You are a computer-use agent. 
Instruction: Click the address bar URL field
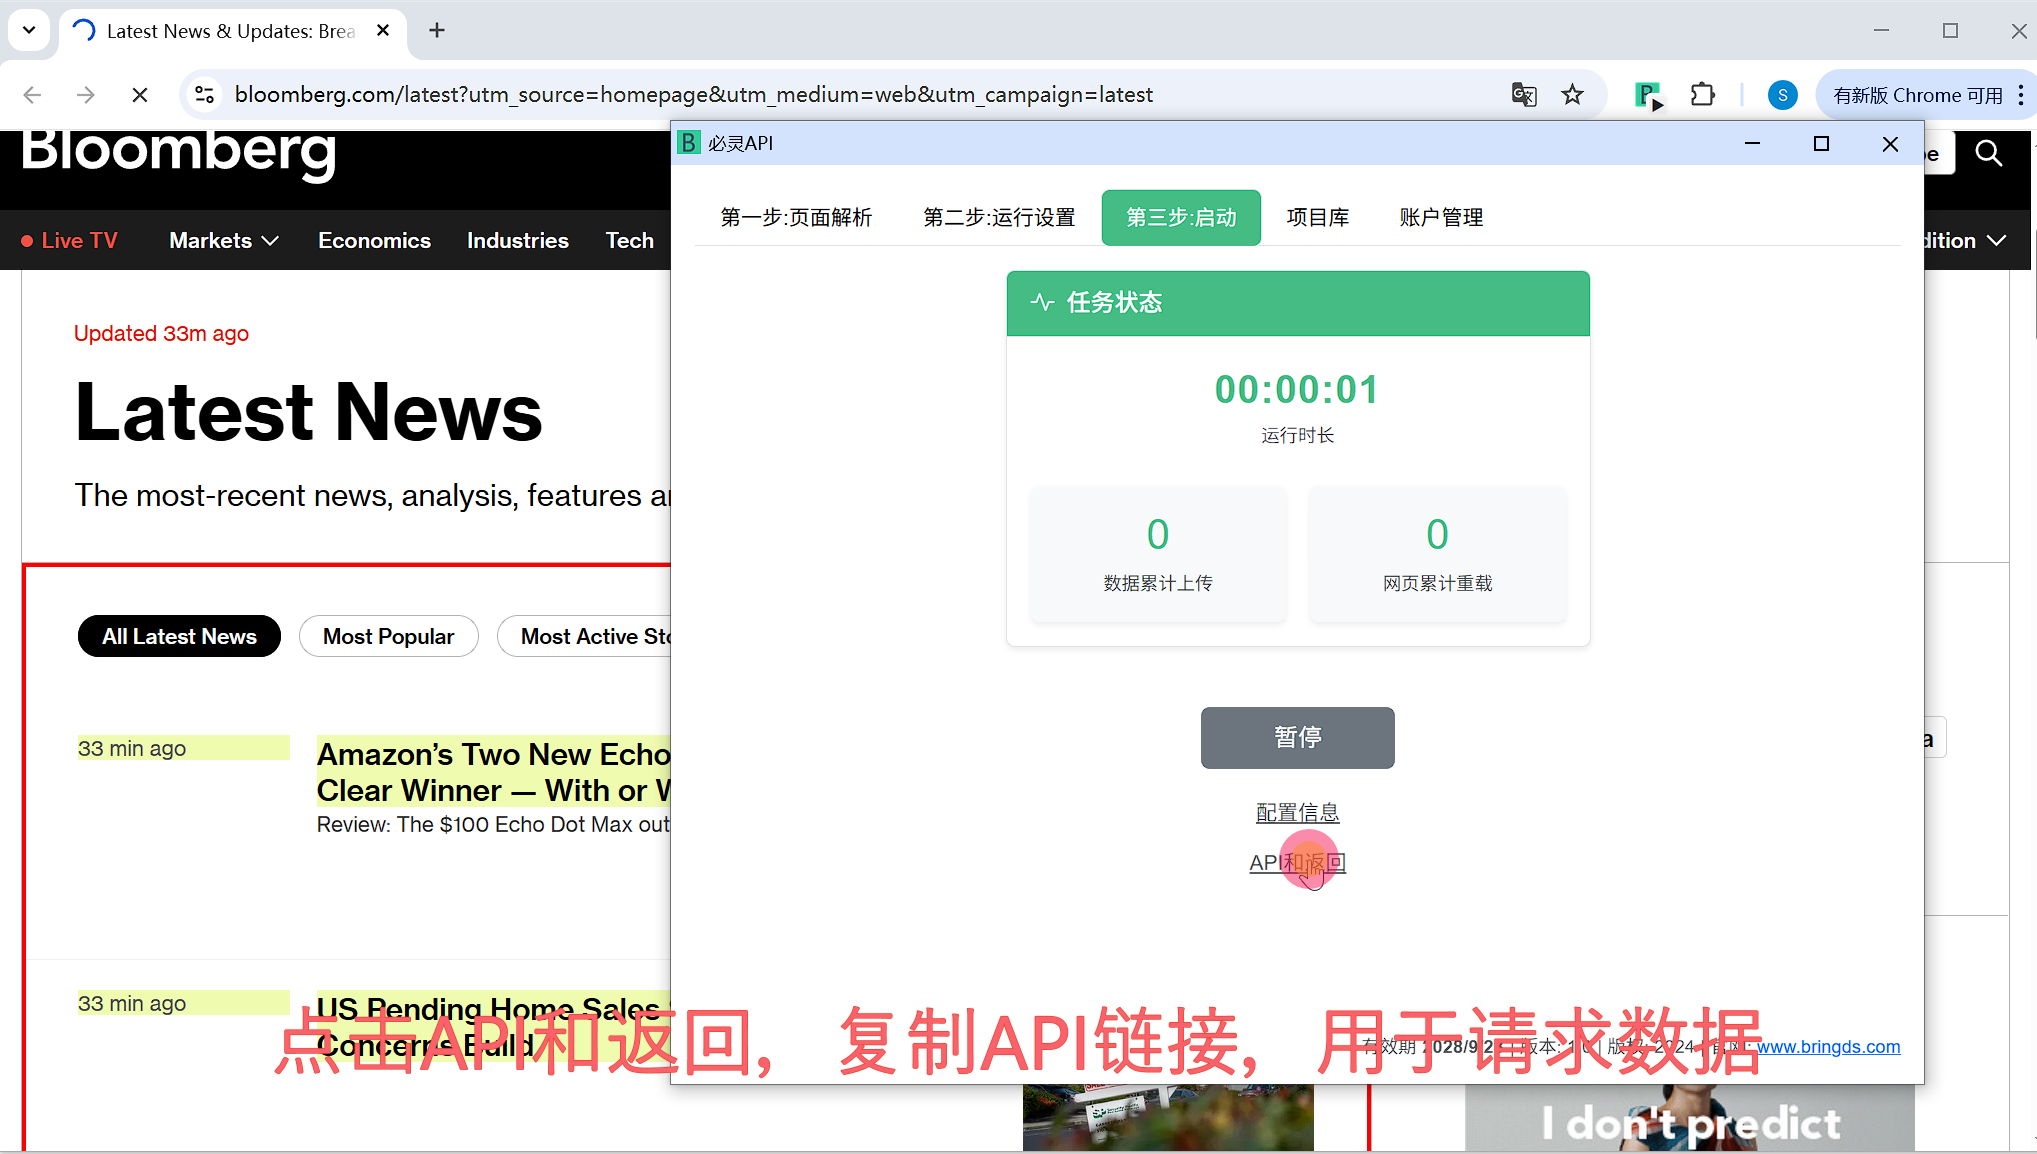pos(693,95)
